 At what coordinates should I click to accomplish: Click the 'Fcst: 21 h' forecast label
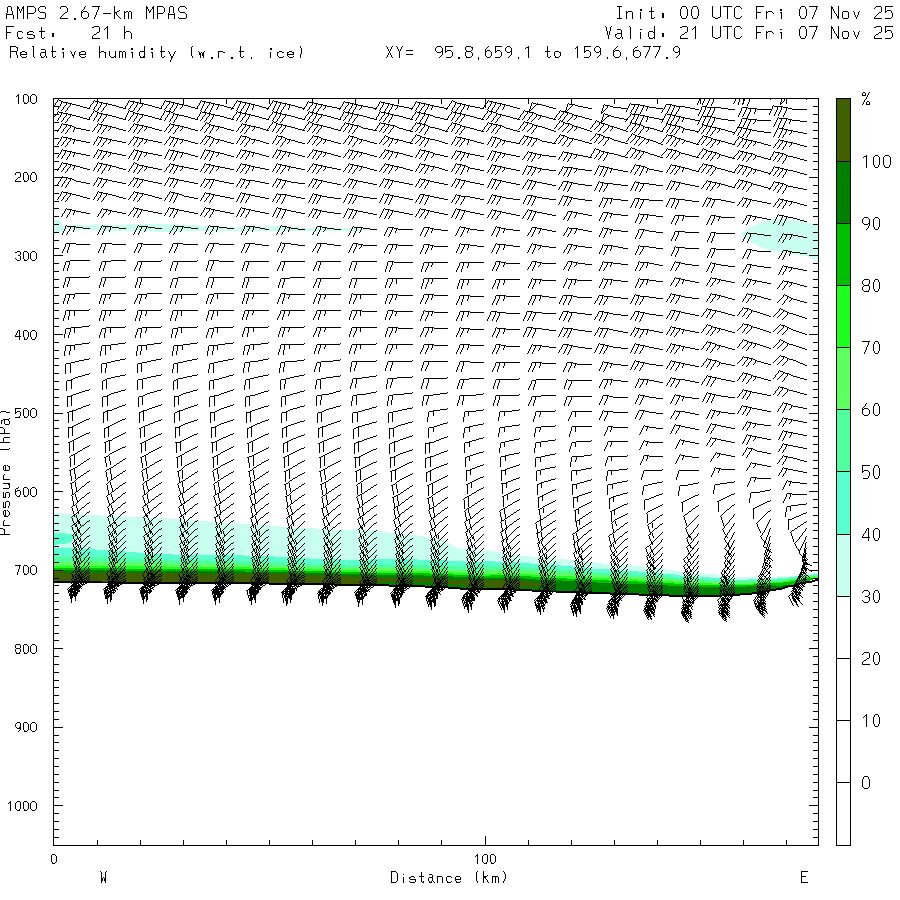coord(69,33)
